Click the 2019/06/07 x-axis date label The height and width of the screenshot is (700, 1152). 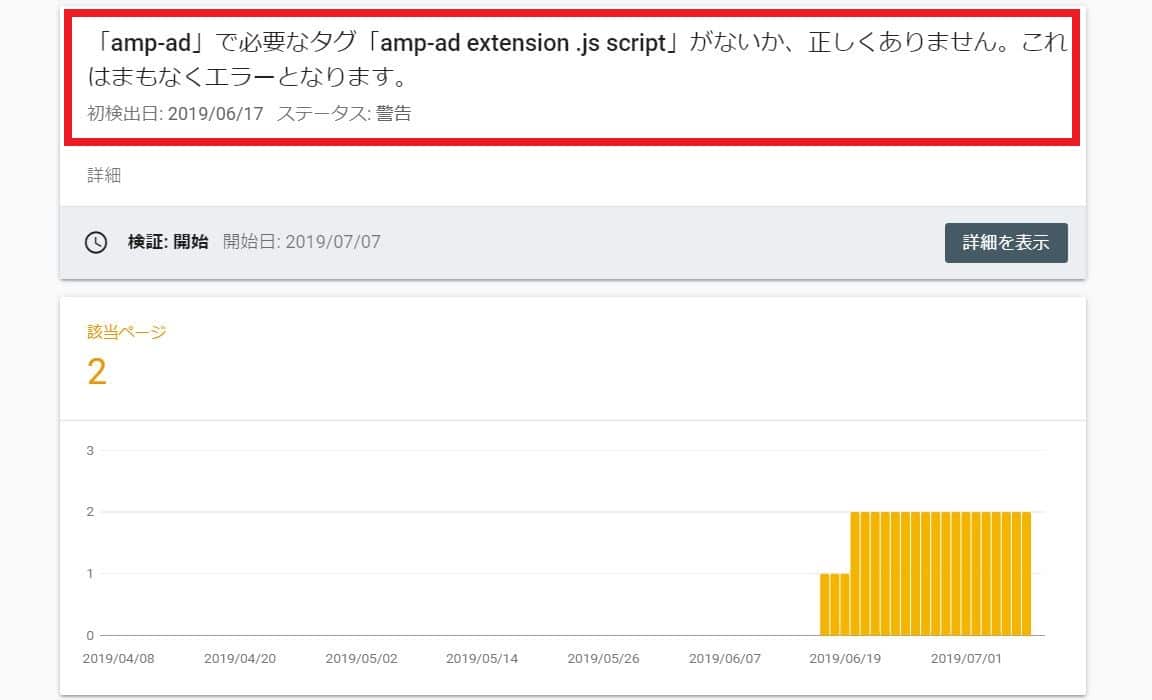coord(724,659)
